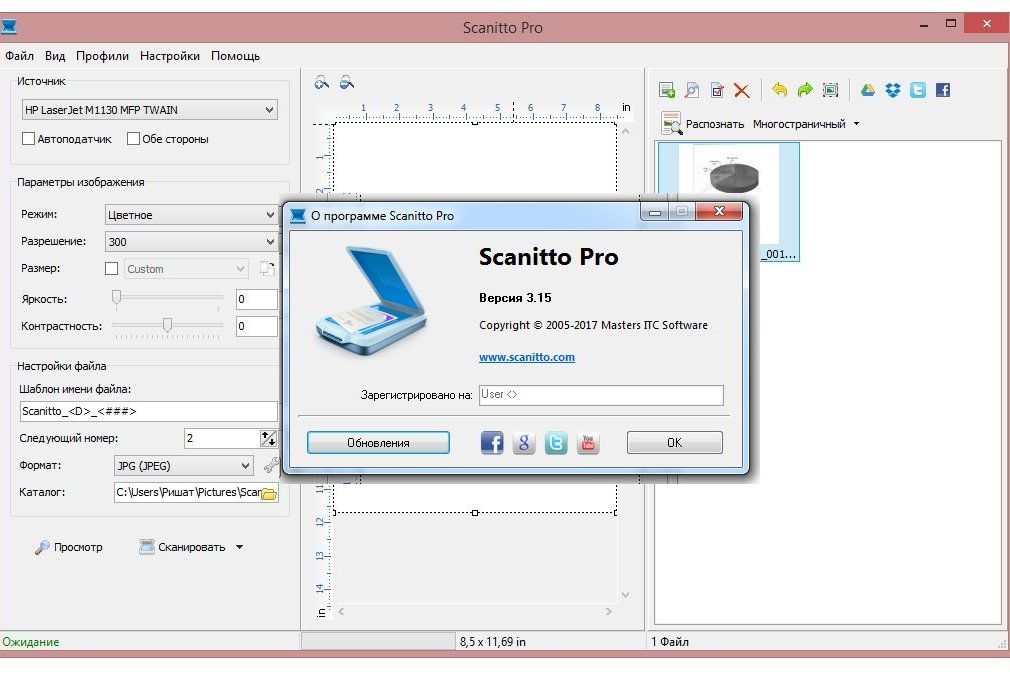Select the scanned image thumbnail

click(729, 202)
